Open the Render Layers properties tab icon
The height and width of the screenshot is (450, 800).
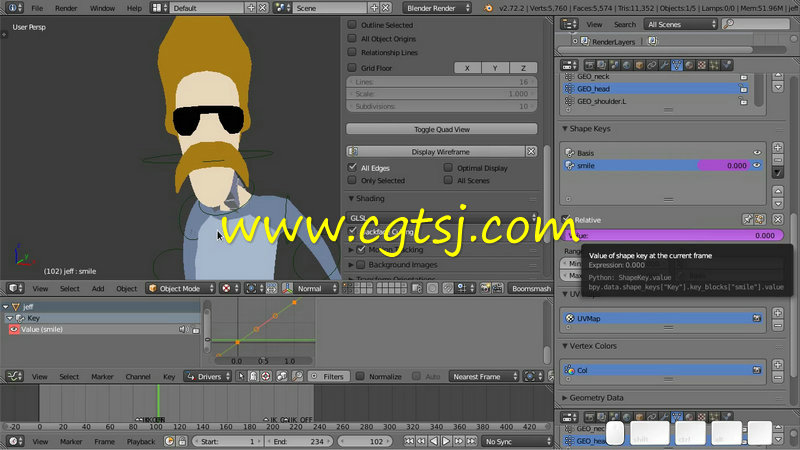click(x=602, y=65)
